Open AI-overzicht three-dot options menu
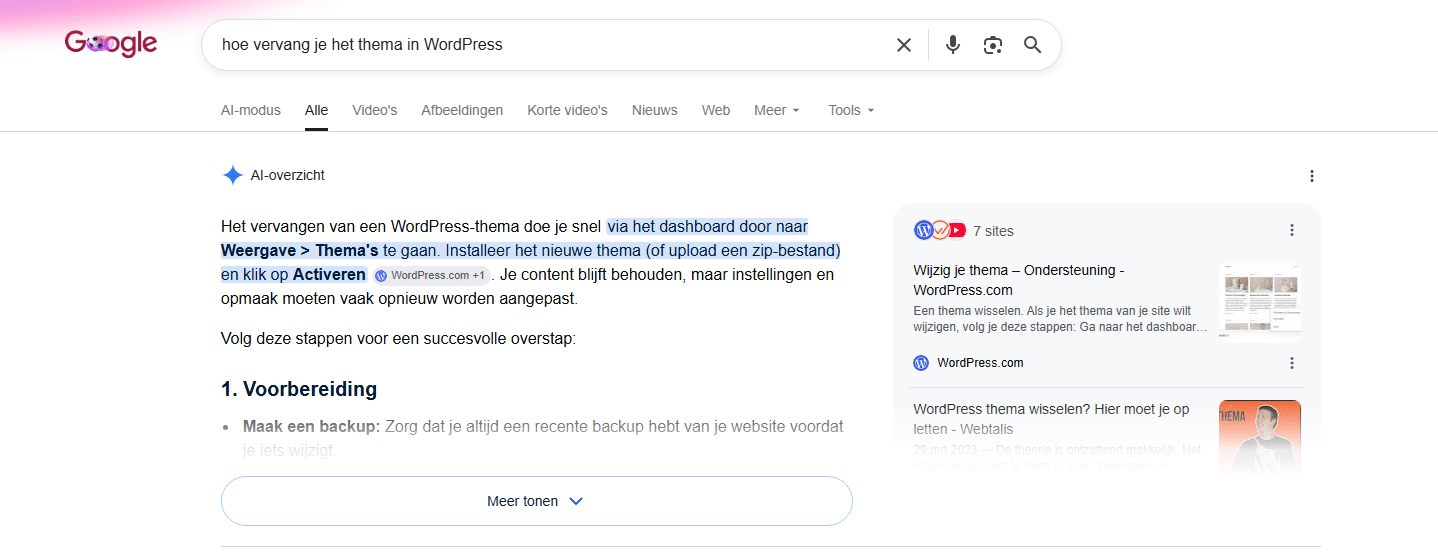The image size is (1438, 559). (1312, 176)
